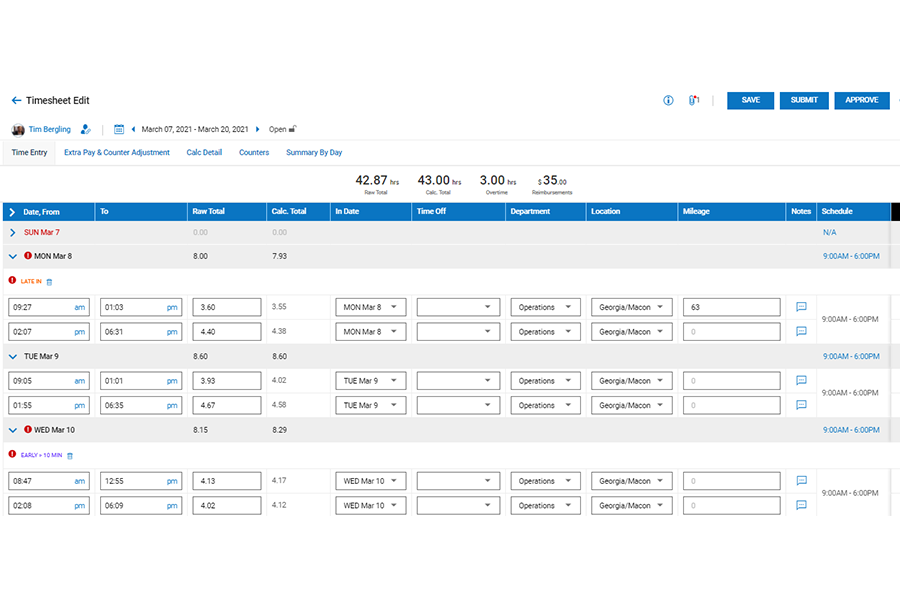
Task: Go to the next pay period arrow
Action: [x=258, y=130]
